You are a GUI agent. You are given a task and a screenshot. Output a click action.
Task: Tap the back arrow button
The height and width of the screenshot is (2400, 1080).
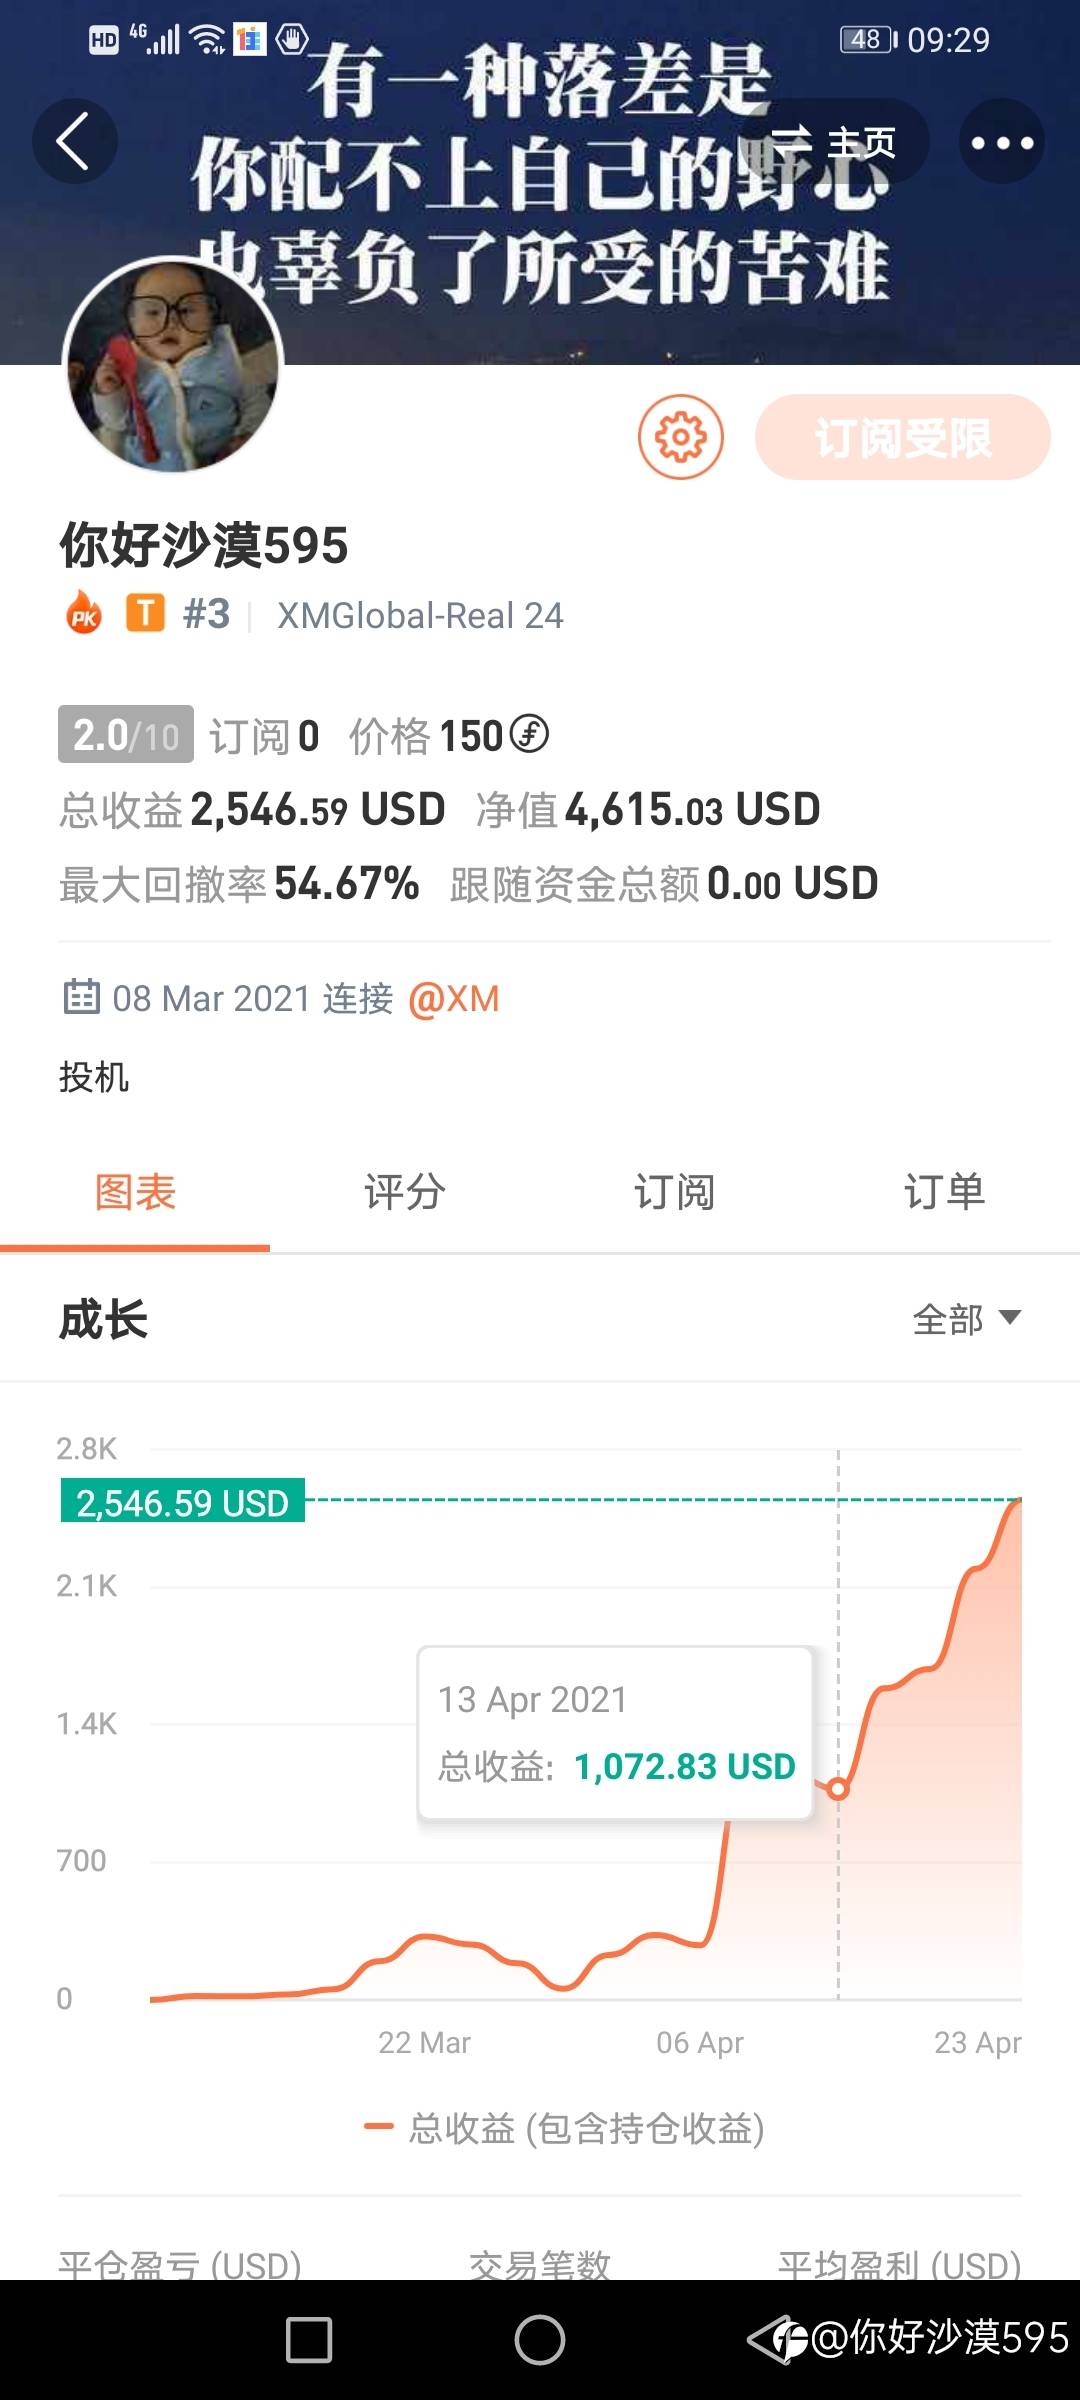74,141
